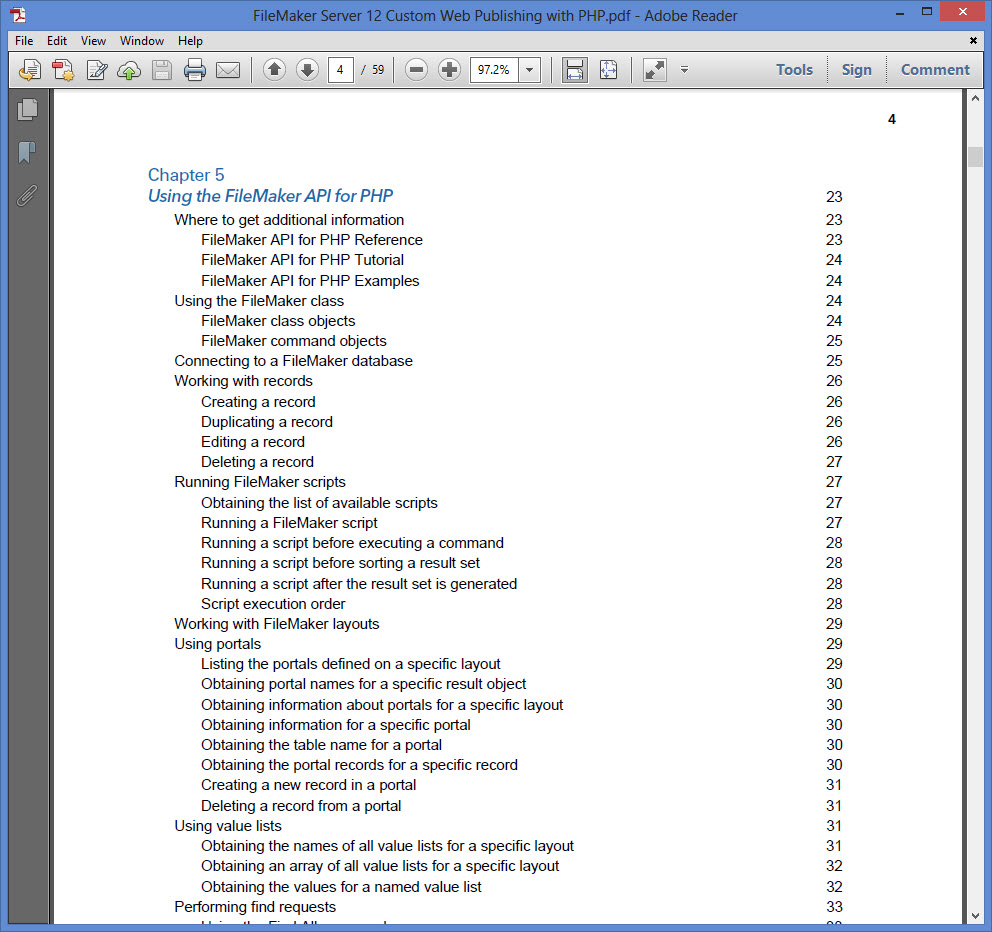
Task: Open 'FileMaker API for PHP Tutorial' entry
Action: (302, 259)
